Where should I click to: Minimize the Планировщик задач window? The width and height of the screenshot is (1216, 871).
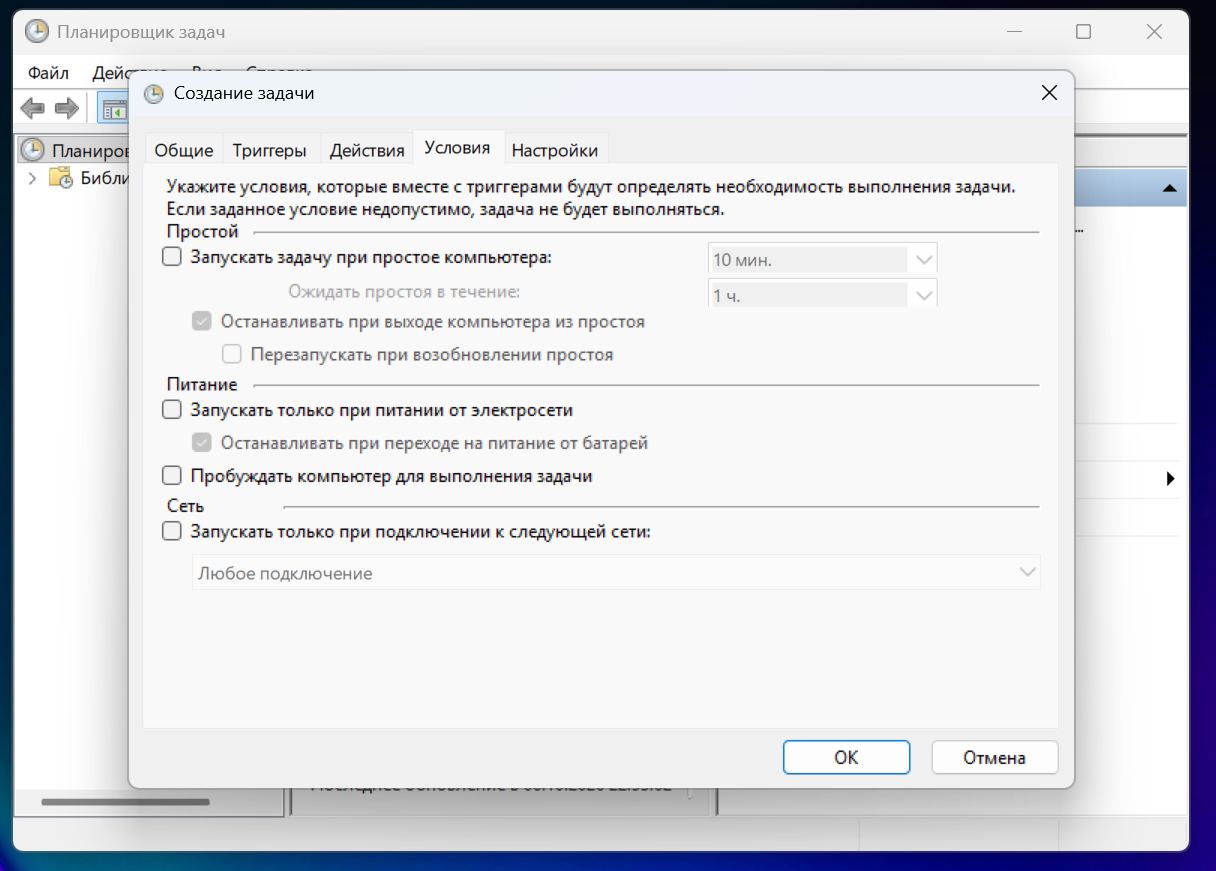pyautogui.click(x=1014, y=32)
